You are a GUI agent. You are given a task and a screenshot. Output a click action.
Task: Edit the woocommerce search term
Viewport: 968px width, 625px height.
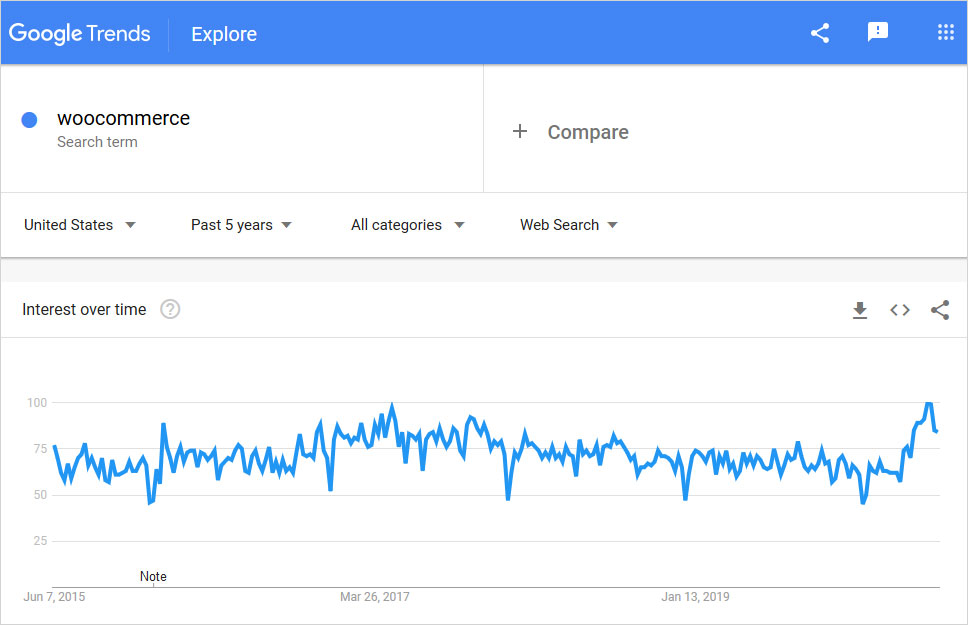point(123,119)
